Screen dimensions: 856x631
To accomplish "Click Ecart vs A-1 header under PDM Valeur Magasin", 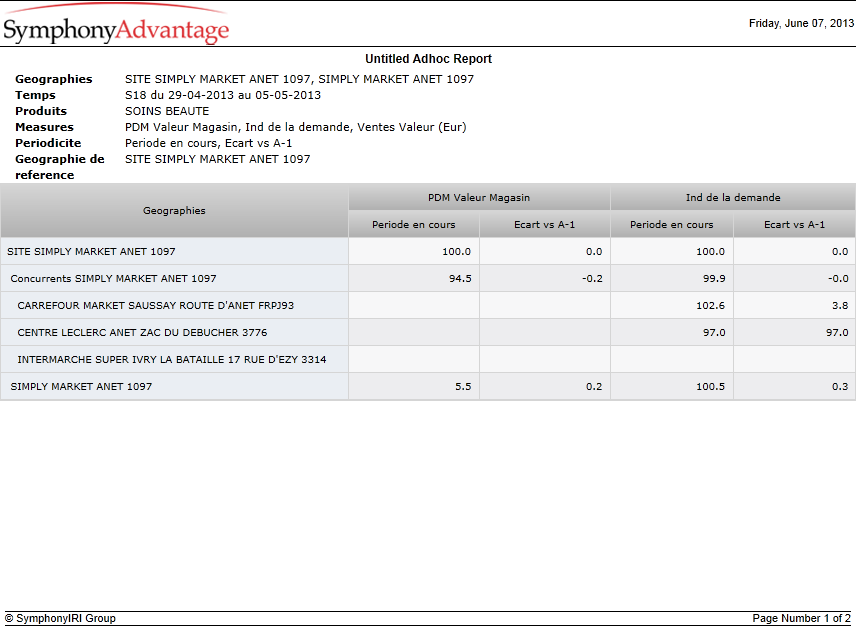I will coord(544,224).
